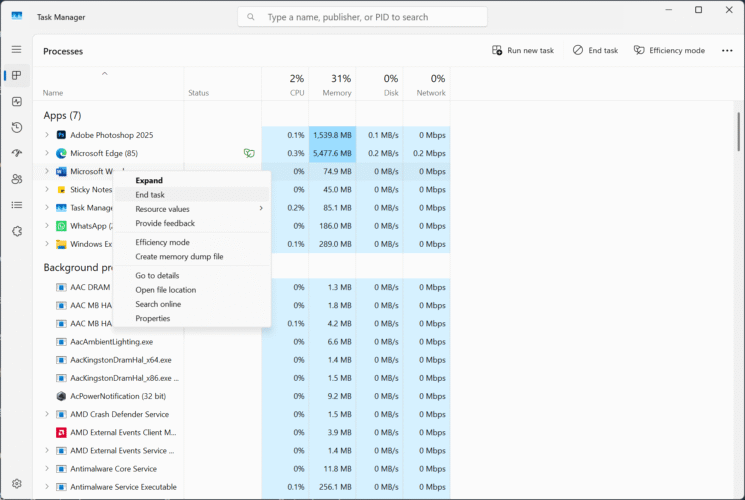Open Task Manager settings gear
The width and height of the screenshot is (745, 500).
16,484
